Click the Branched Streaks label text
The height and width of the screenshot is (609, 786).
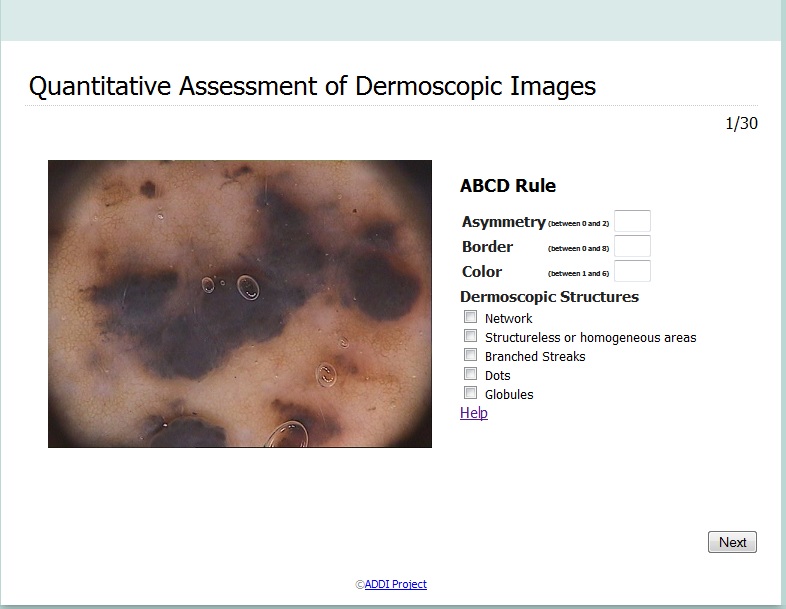click(x=535, y=357)
